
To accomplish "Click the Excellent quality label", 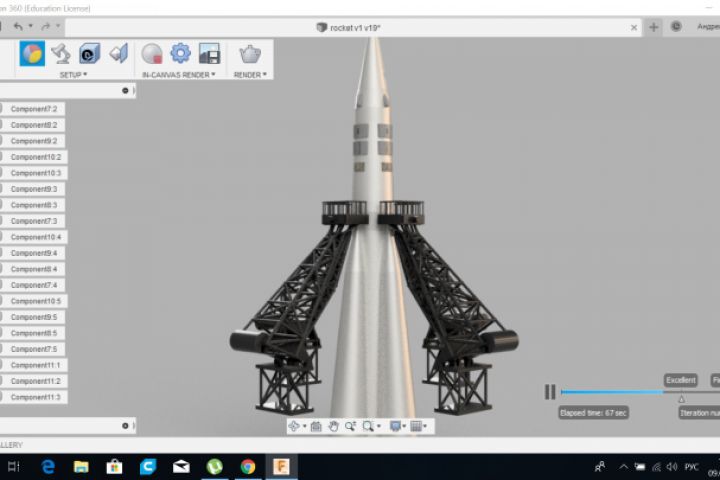I will (681, 380).
